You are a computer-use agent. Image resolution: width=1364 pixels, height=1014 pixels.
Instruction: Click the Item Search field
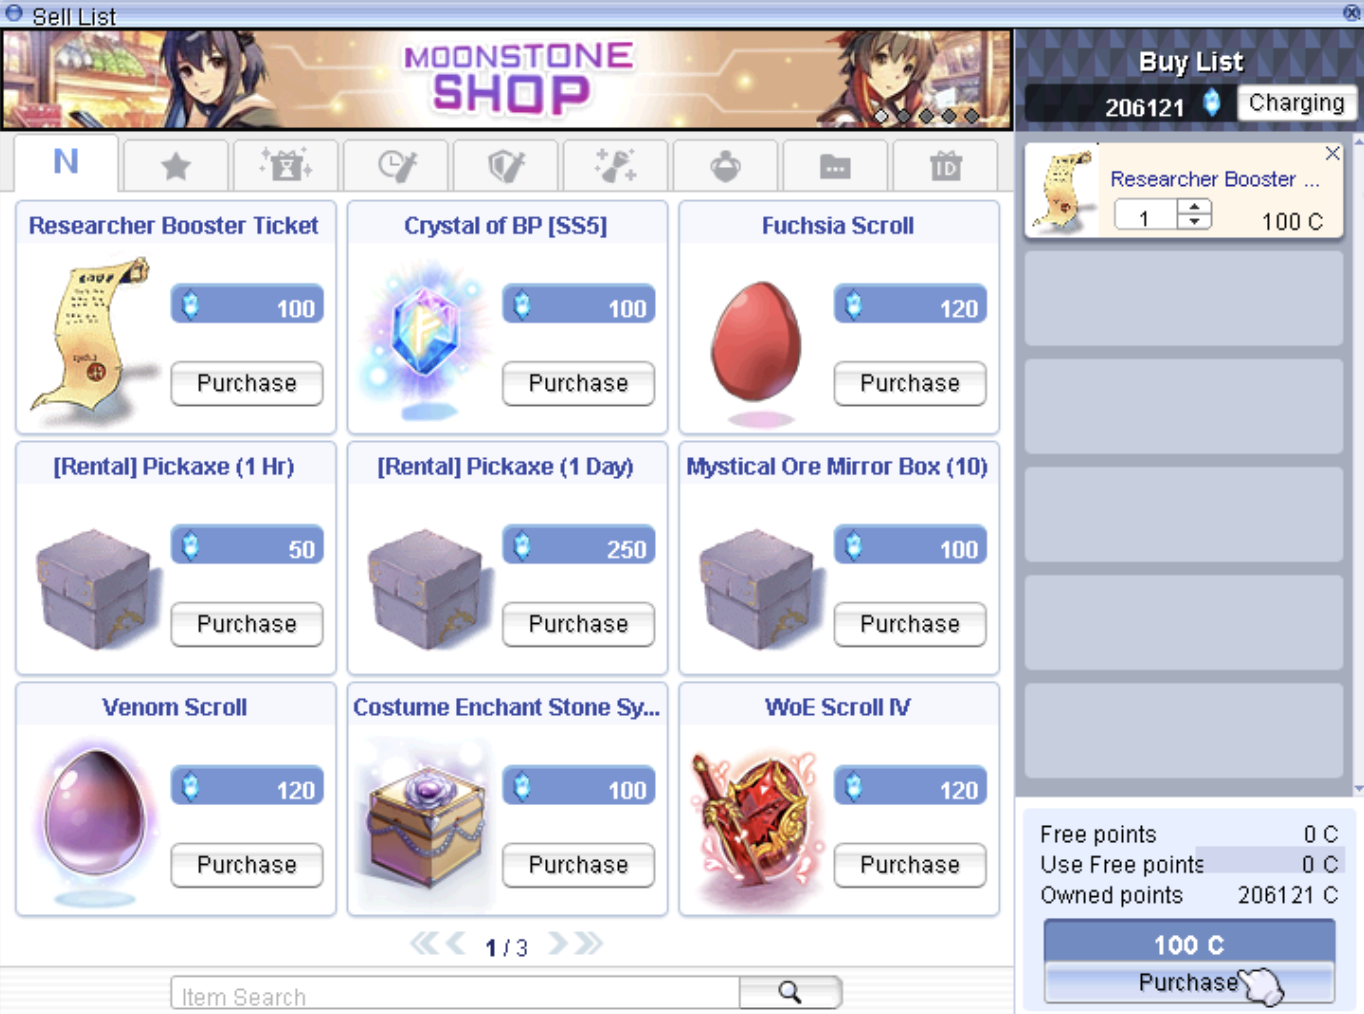tap(455, 994)
